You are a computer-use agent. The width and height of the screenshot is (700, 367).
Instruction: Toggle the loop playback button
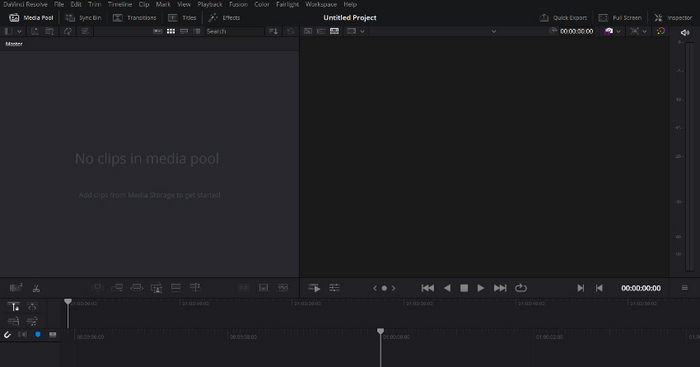tap(521, 288)
